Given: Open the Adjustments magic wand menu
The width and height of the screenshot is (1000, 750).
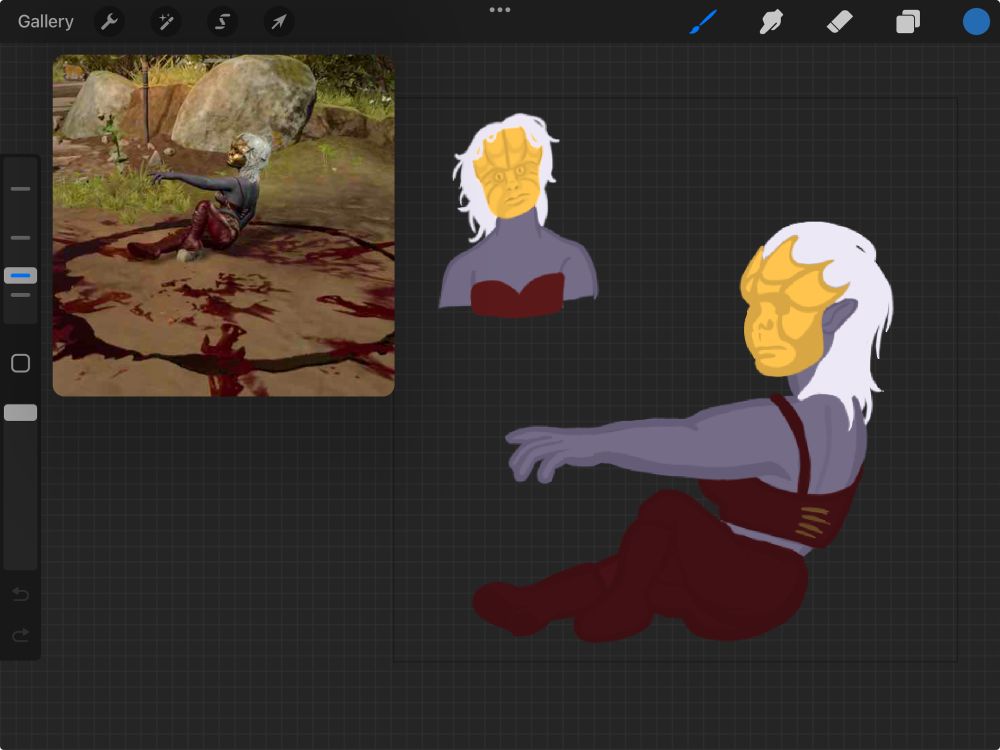Looking at the screenshot, I should [165, 21].
